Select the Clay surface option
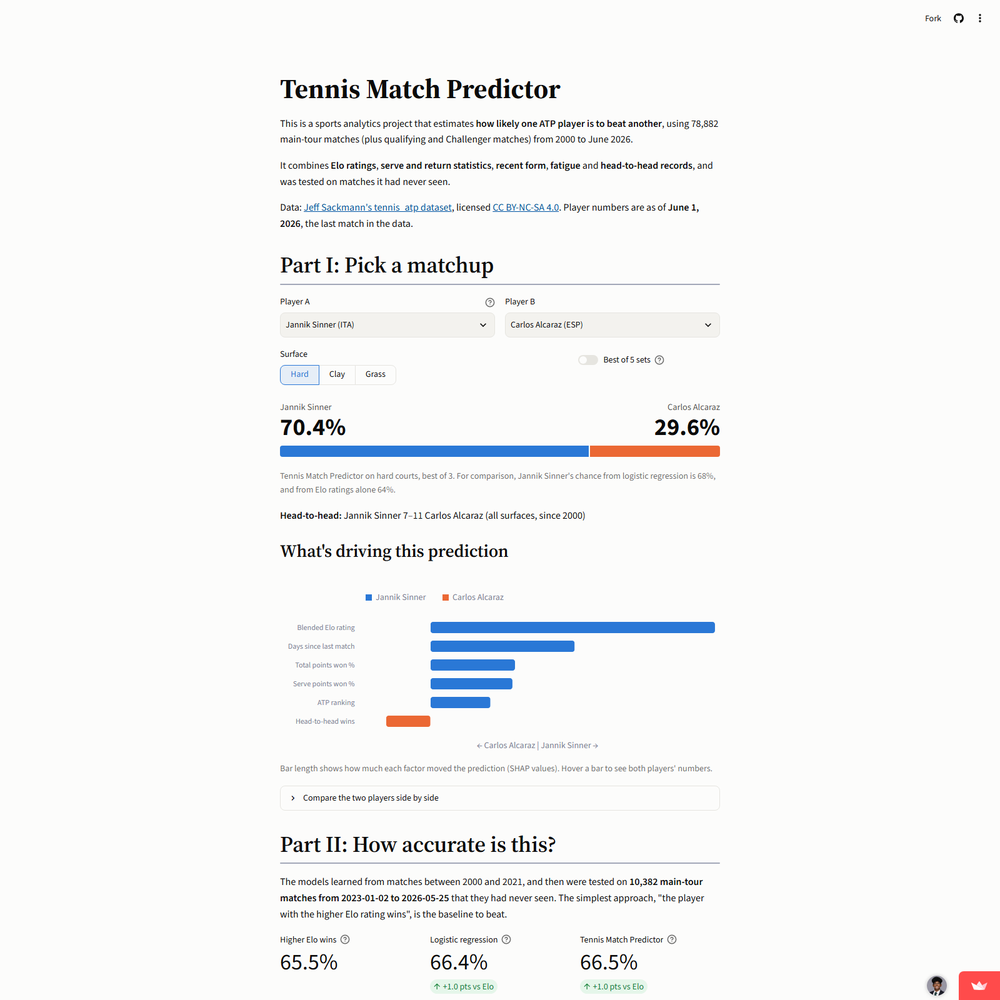The width and height of the screenshot is (1000, 1000). click(337, 374)
